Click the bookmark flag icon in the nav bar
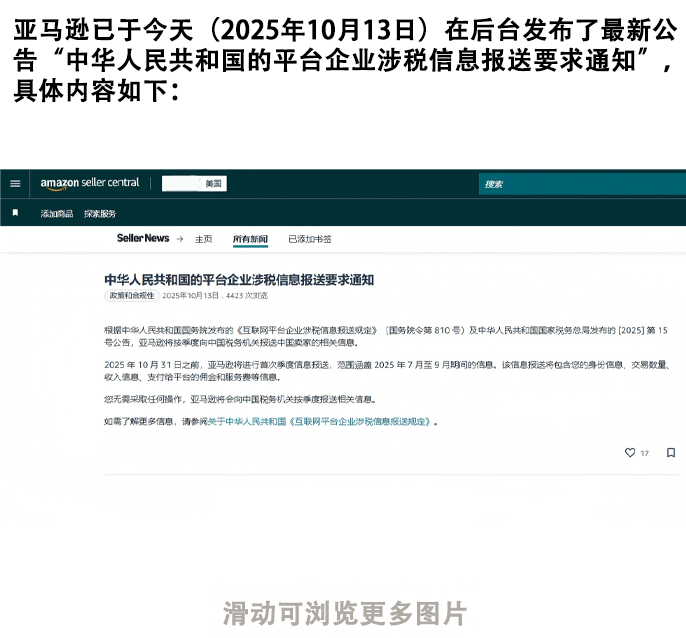 (x=15, y=213)
